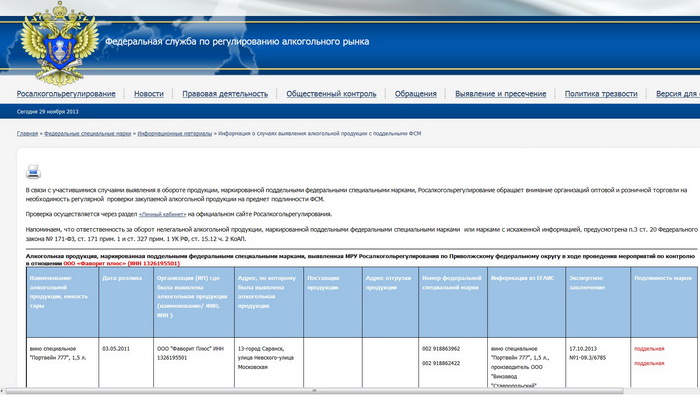Screen dimensions: 700x415
Task: Click the date Сегодня 29 ноября 2013
Action: 48,112
